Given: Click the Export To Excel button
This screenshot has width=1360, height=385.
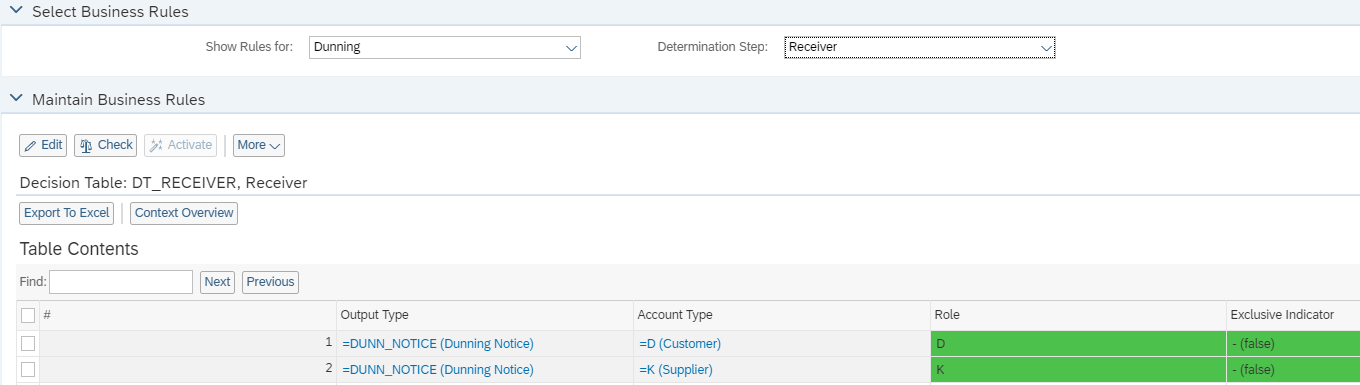Looking at the screenshot, I should (x=66, y=213).
